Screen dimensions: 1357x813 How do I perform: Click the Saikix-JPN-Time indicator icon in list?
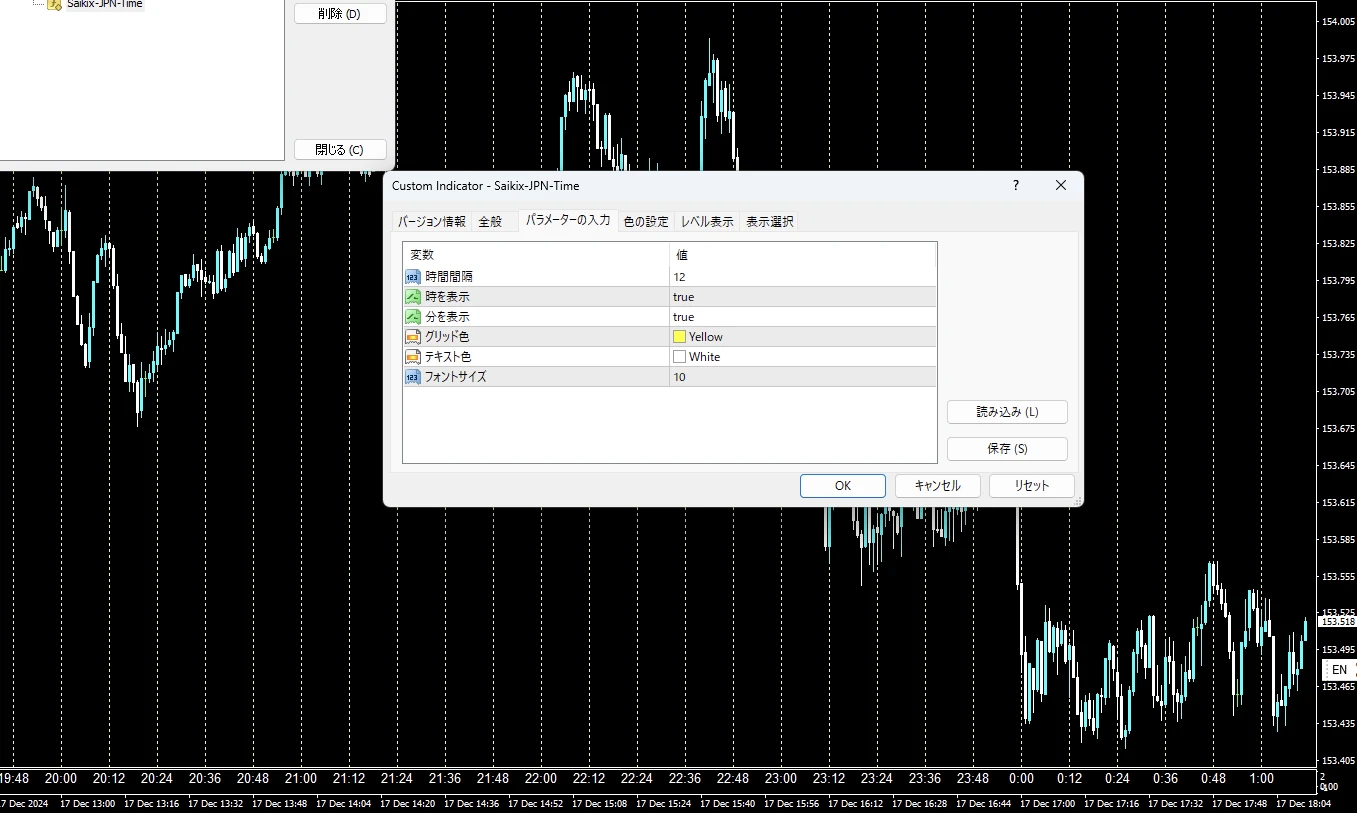click(55, 4)
